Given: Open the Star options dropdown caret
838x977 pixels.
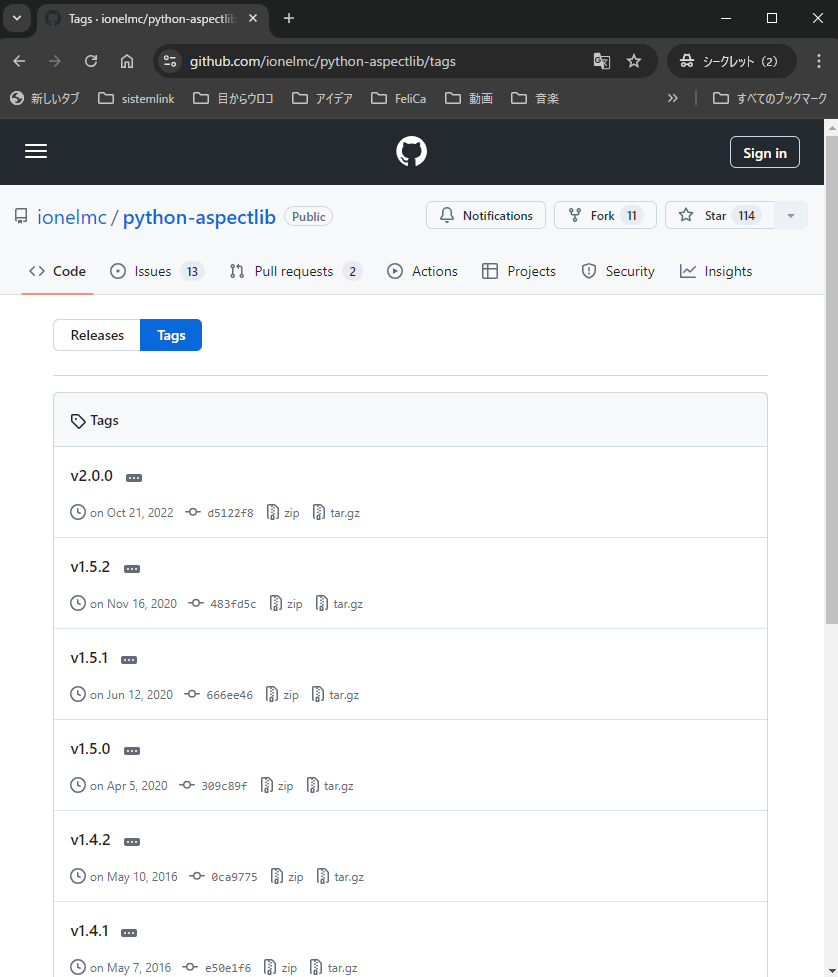Looking at the screenshot, I should click(791, 214).
